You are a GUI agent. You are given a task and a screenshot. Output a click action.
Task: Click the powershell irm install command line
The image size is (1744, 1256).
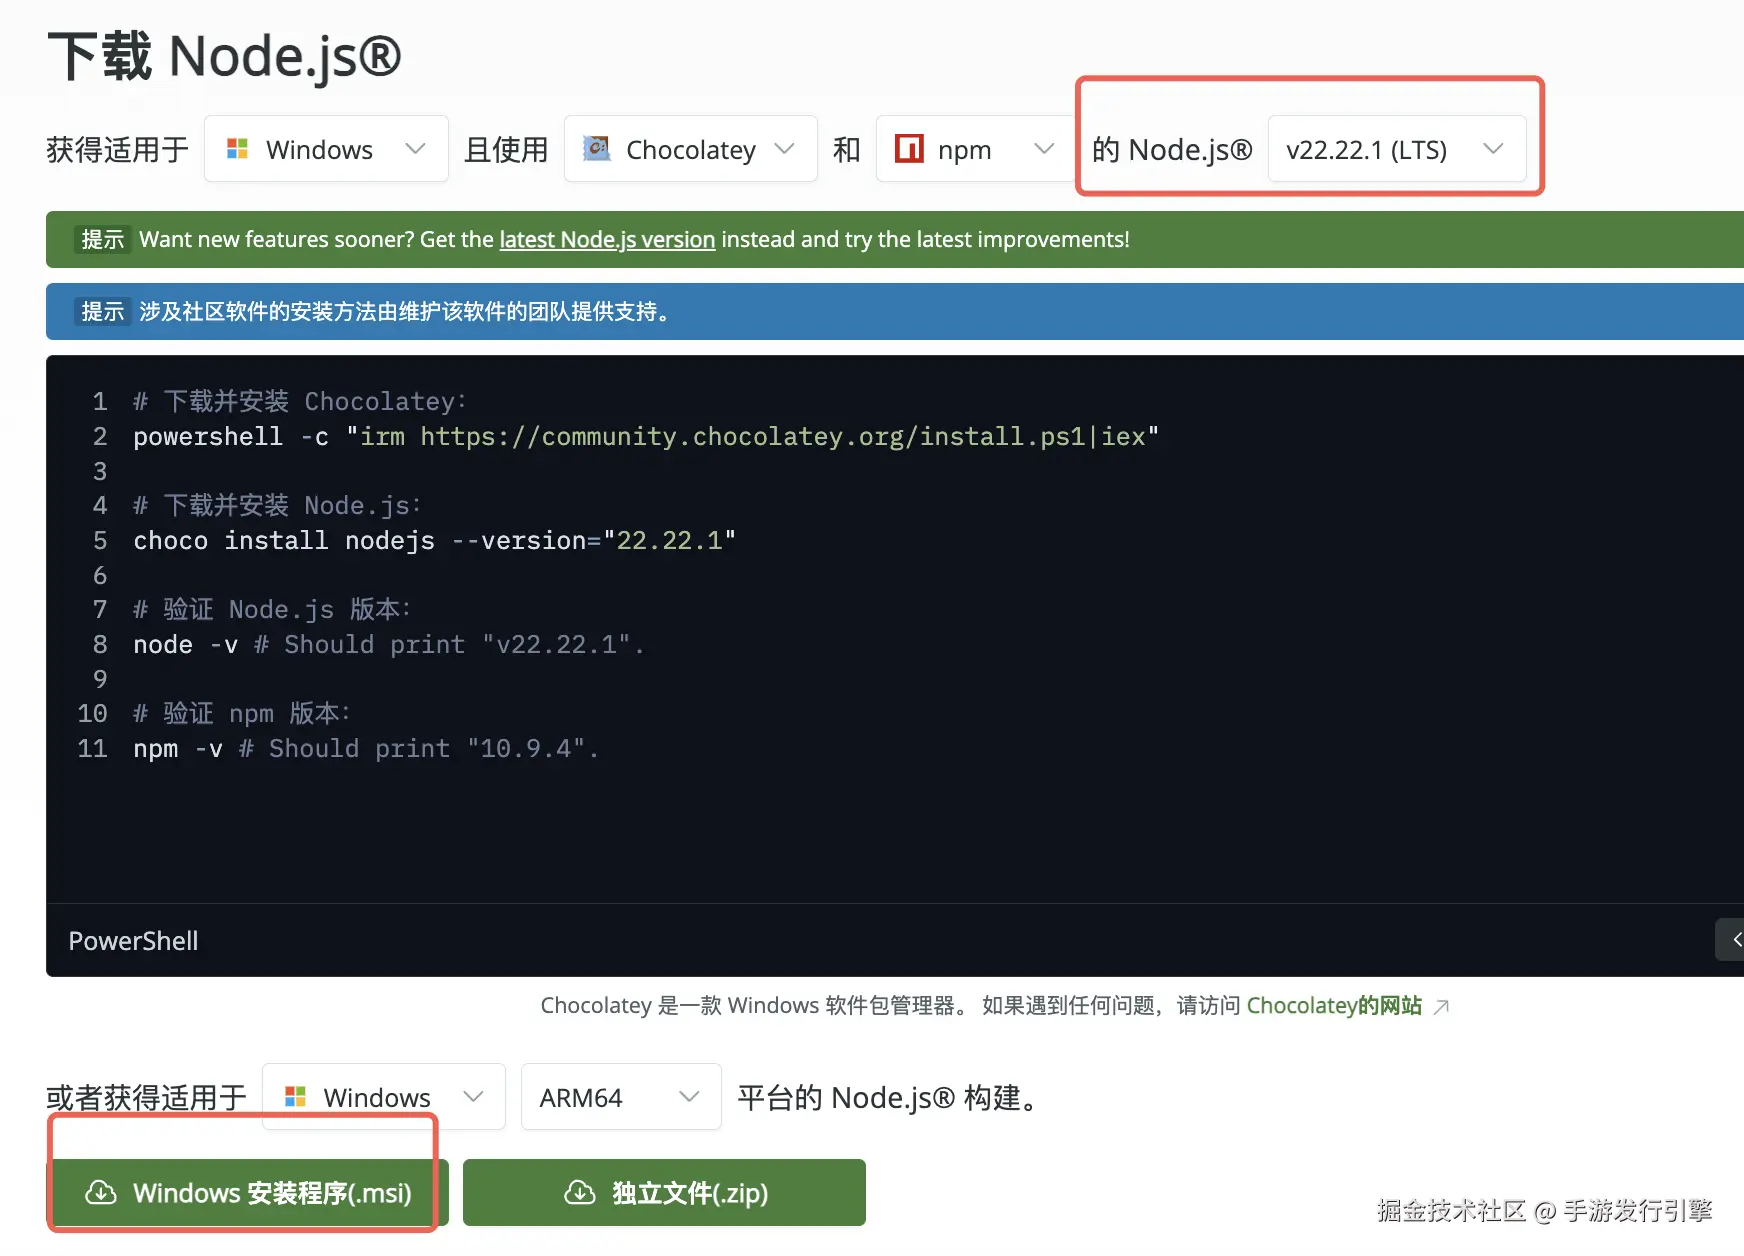click(x=646, y=436)
